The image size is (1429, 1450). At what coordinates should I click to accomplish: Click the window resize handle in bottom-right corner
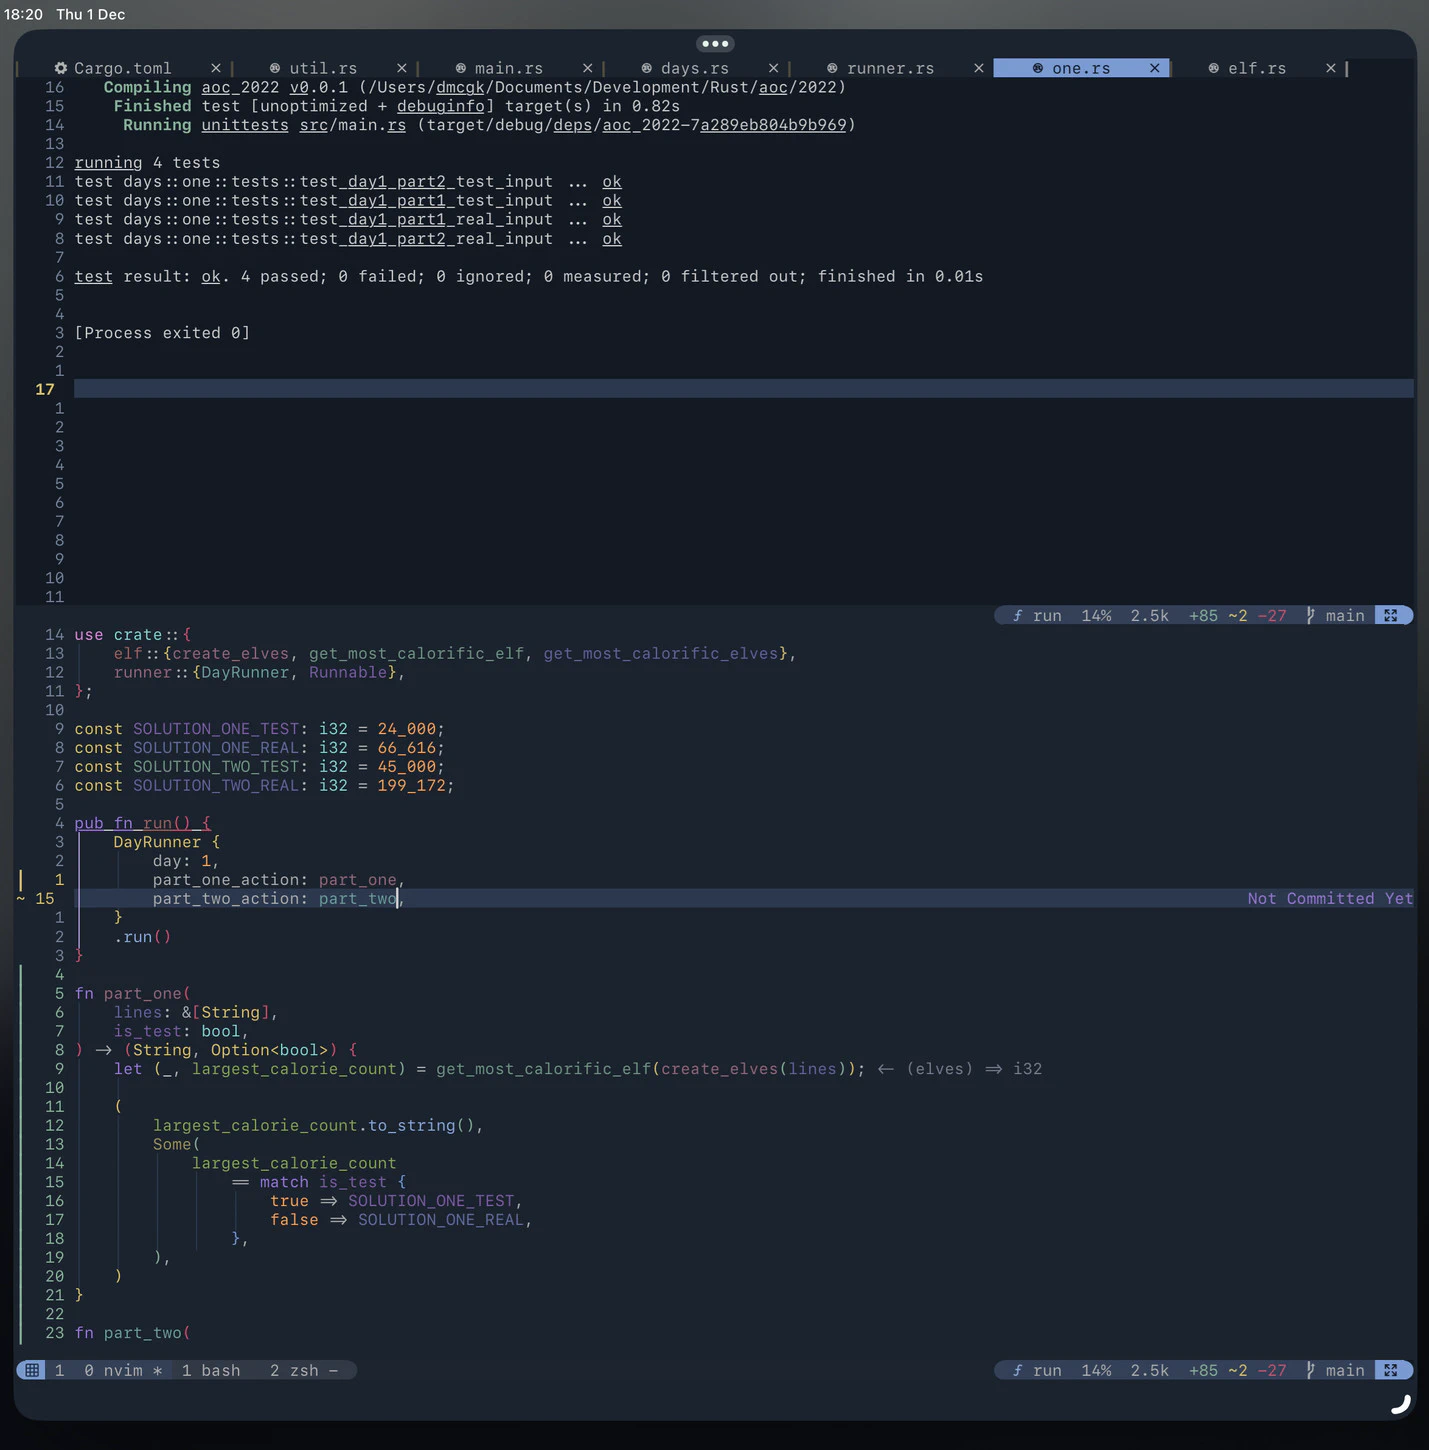[x=1401, y=1404]
